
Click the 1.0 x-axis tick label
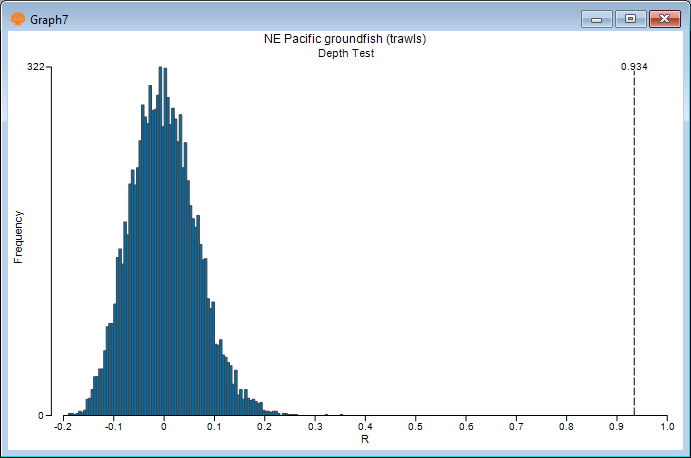click(668, 428)
